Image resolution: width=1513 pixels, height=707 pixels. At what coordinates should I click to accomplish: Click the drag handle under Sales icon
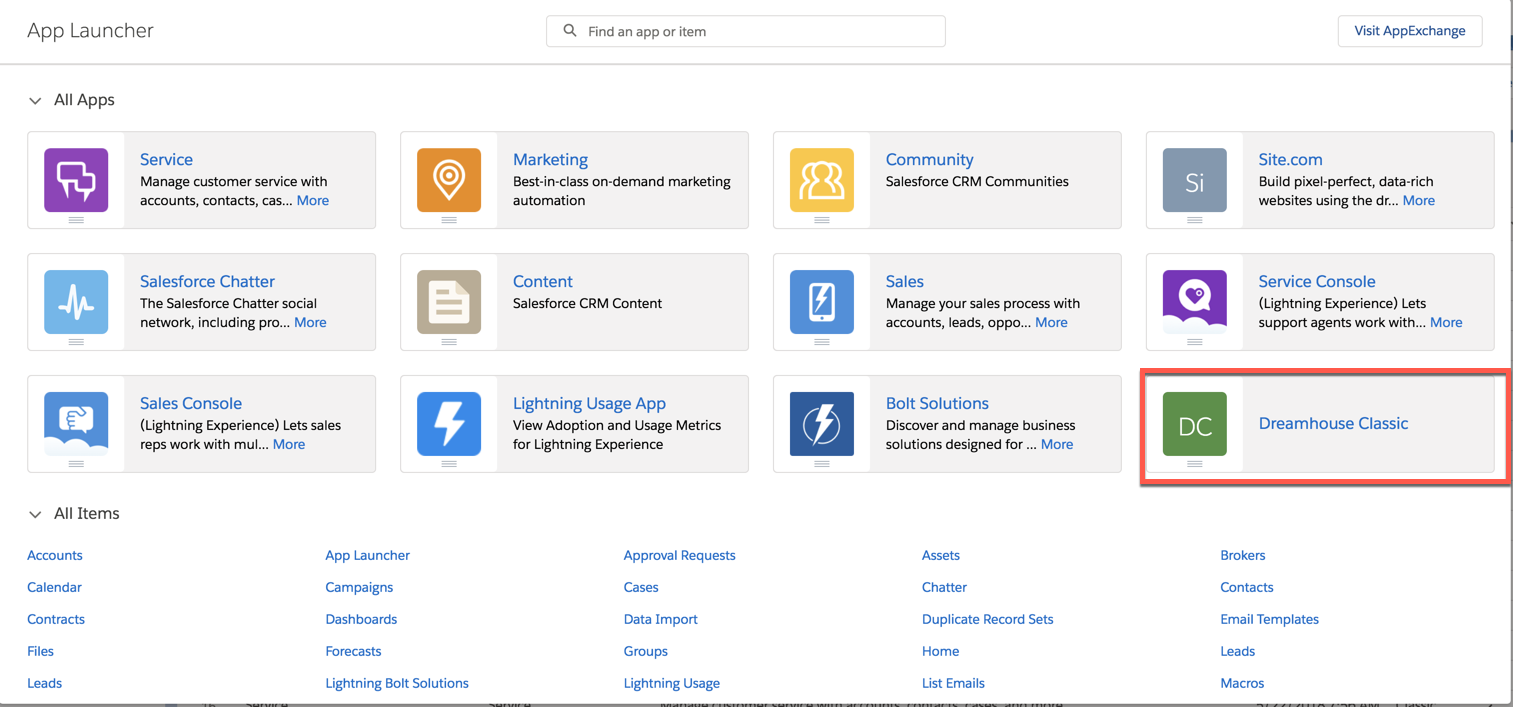coord(822,342)
